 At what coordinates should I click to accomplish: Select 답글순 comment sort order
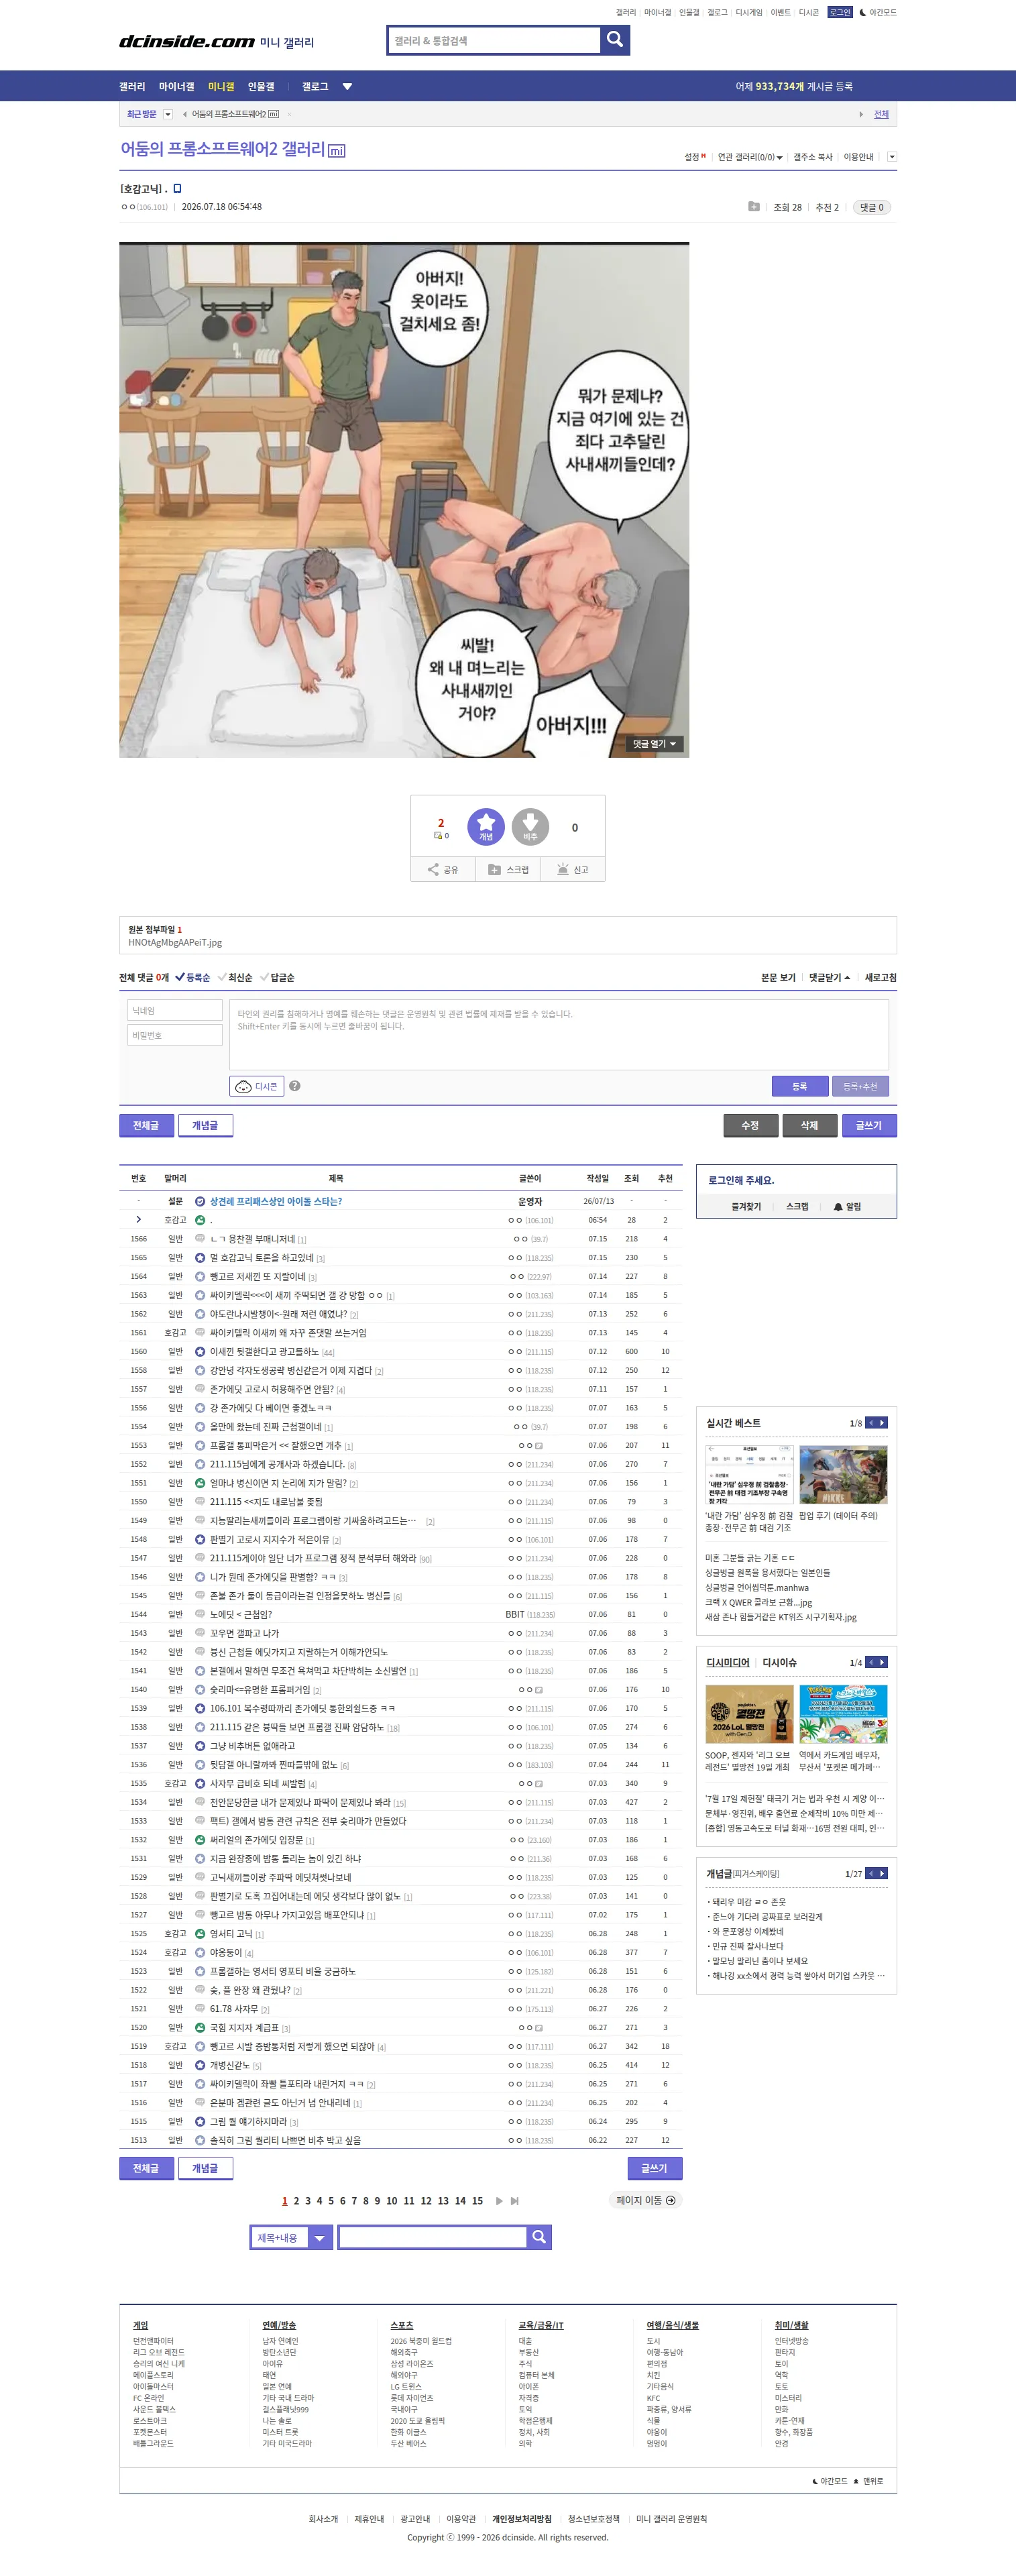pos(277,977)
